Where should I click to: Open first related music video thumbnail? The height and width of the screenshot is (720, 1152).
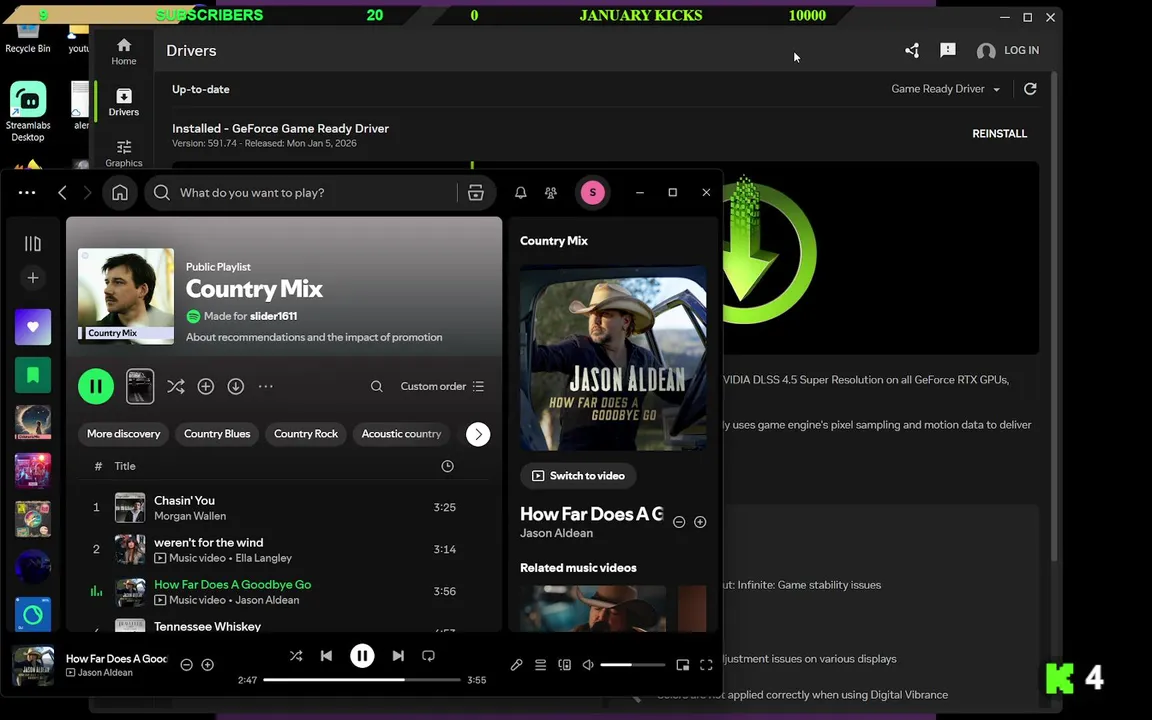tap(593, 609)
